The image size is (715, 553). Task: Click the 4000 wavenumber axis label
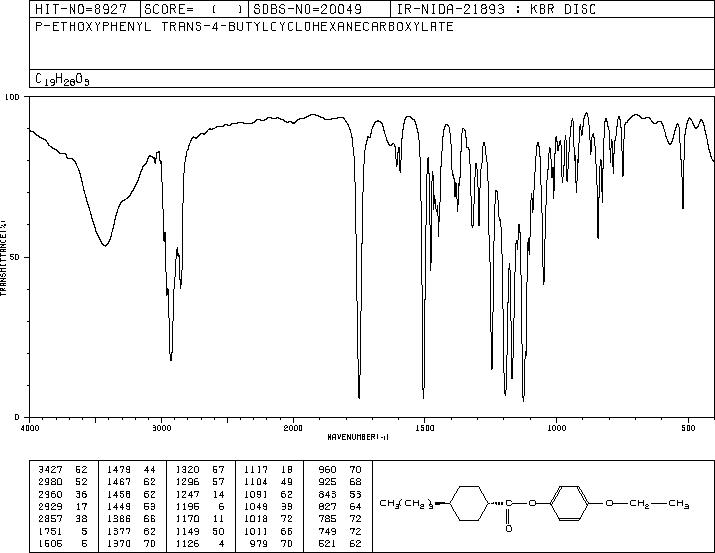click(30, 428)
